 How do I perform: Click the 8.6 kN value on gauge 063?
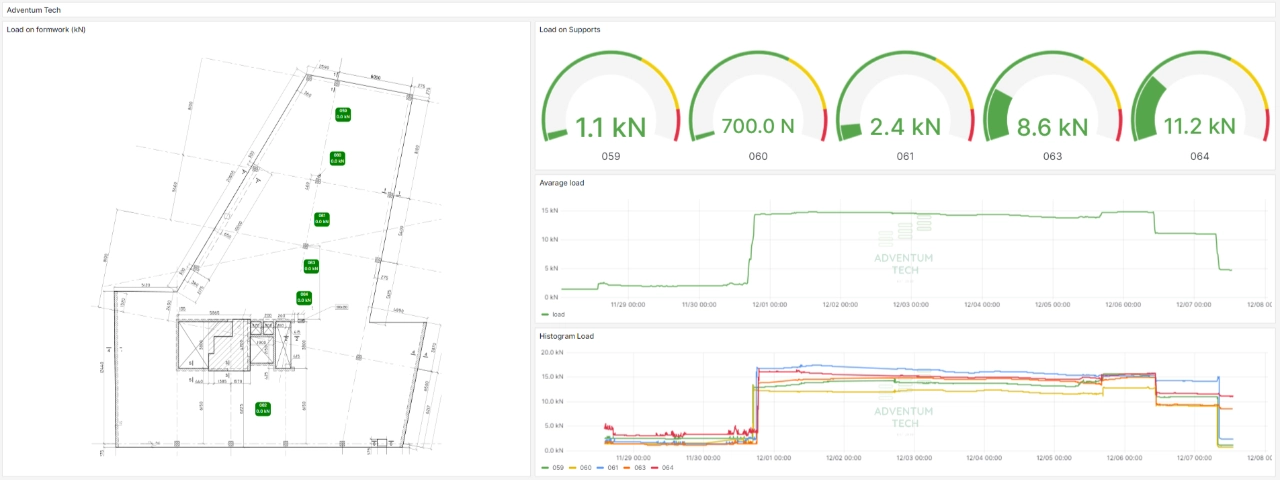(1052, 128)
